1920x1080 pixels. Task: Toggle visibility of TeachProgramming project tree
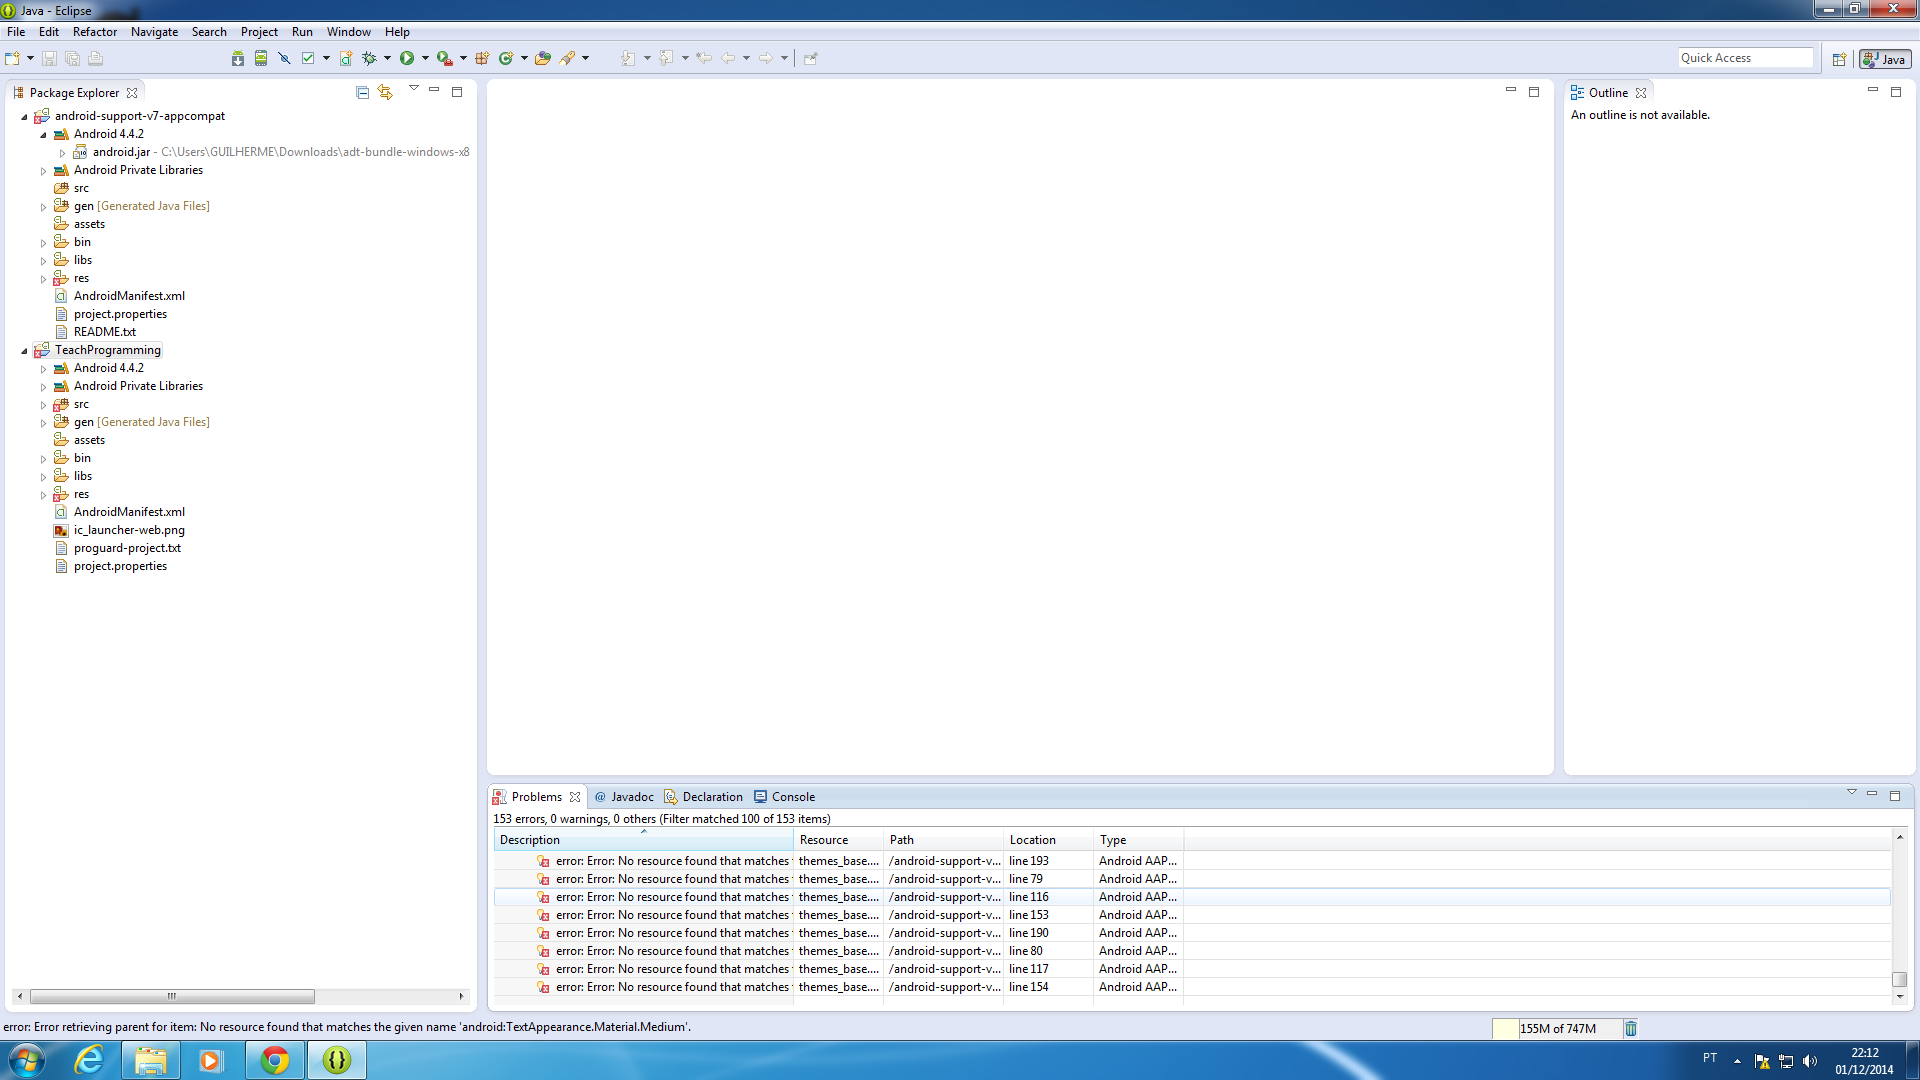tap(24, 349)
